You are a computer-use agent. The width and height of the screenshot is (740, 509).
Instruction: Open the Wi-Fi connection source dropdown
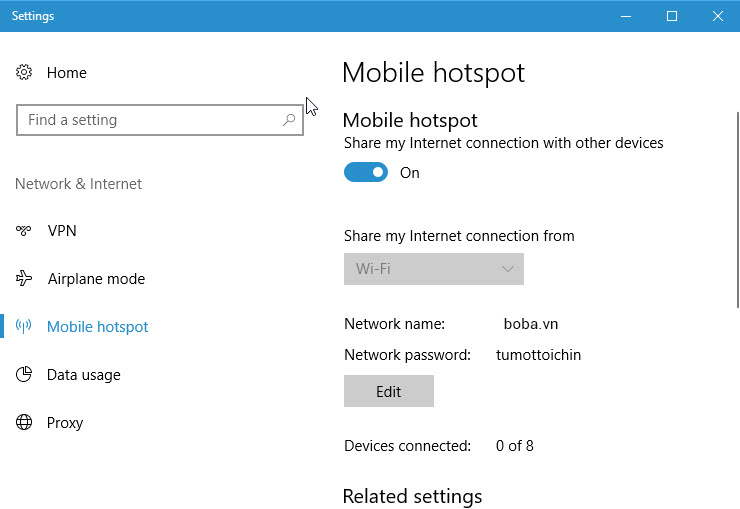click(433, 269)
